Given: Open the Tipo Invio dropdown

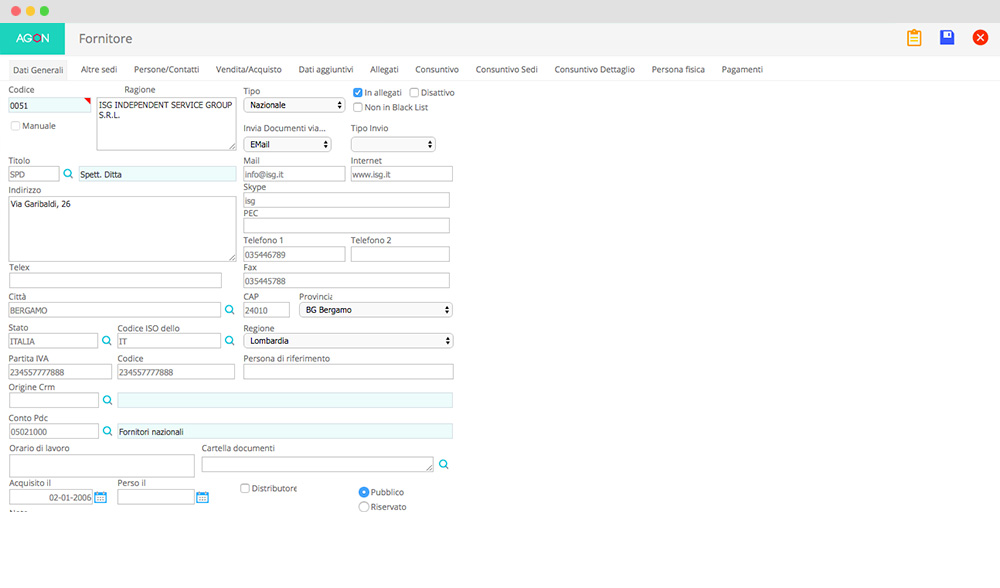Looking at the screenshot, I should click(393, 144).
